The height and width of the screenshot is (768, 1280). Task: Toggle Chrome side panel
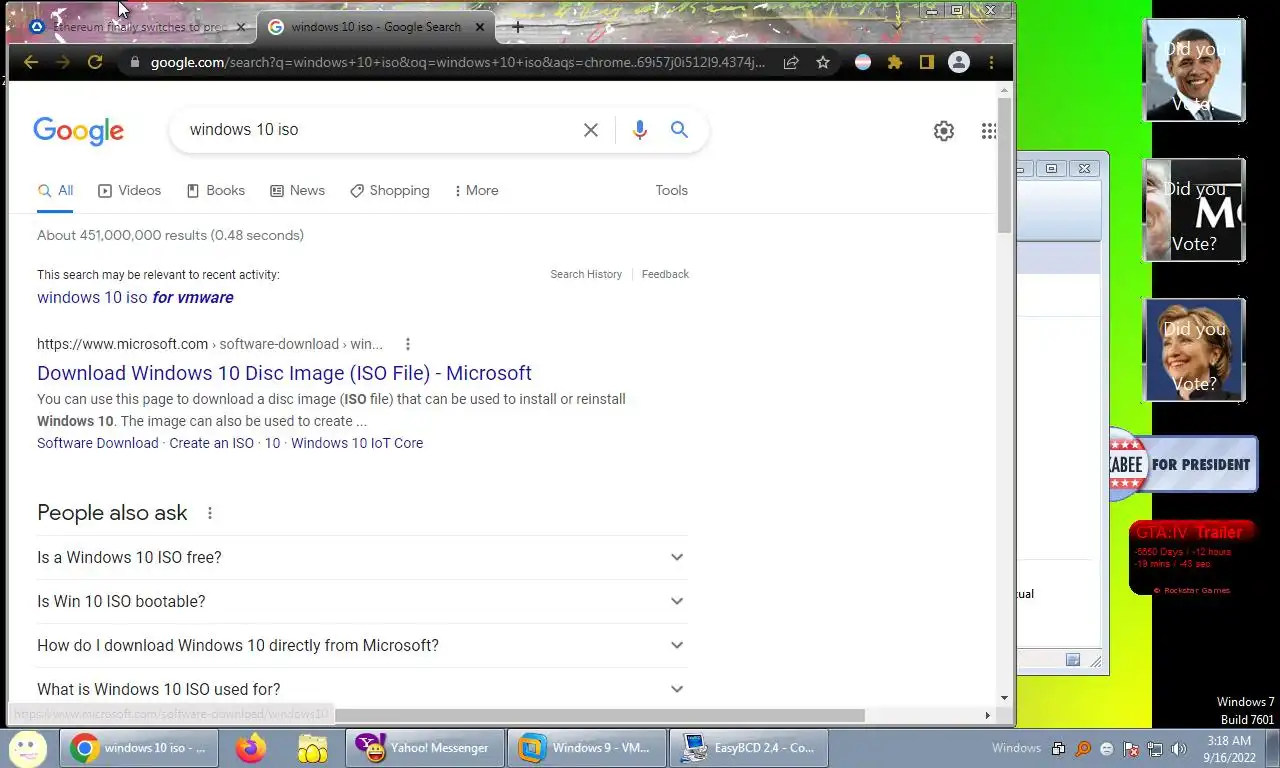(927, 62)
